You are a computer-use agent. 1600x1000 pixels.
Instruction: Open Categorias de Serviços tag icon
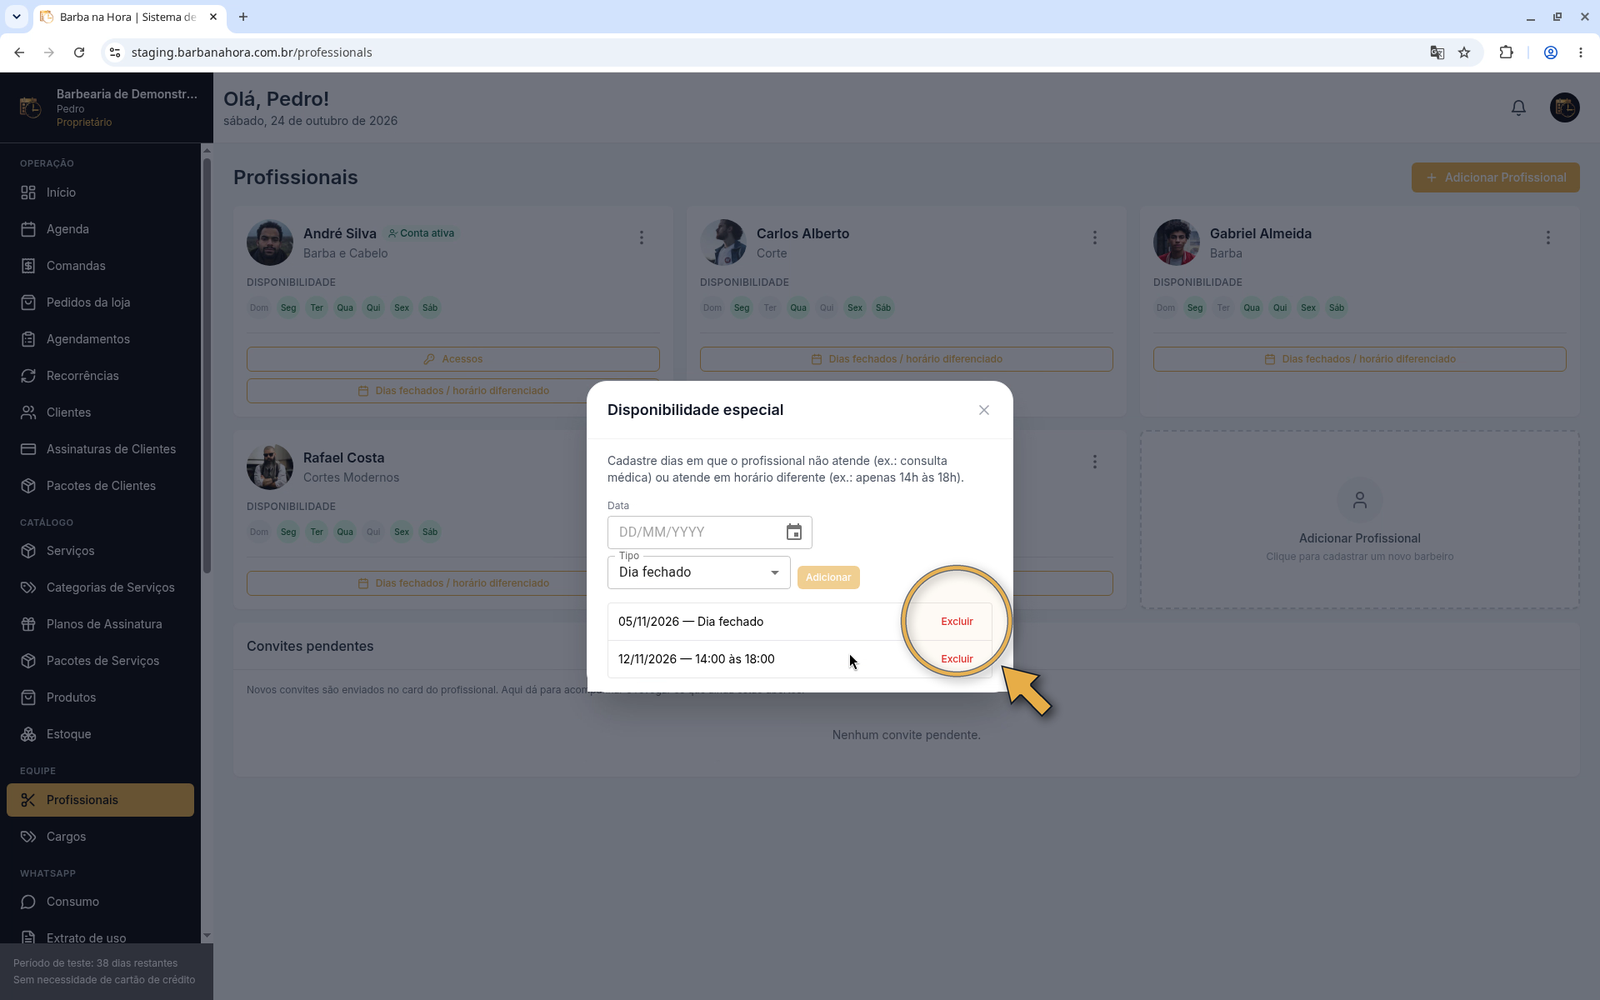click(x=28, y=588)
